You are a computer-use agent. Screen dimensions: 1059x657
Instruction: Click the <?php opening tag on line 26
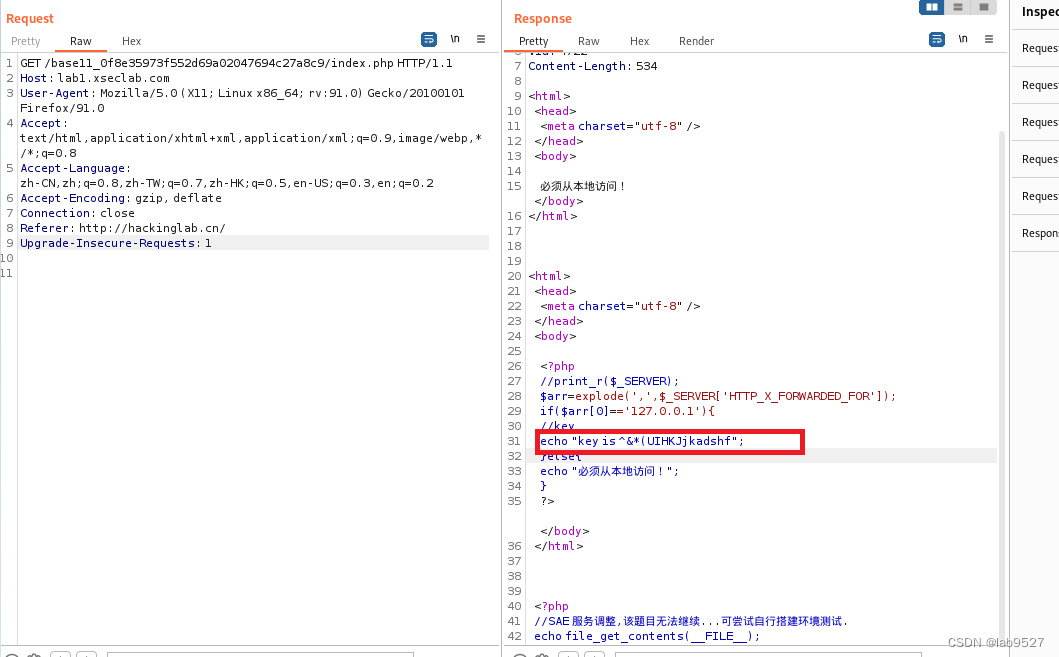point(557,366)
